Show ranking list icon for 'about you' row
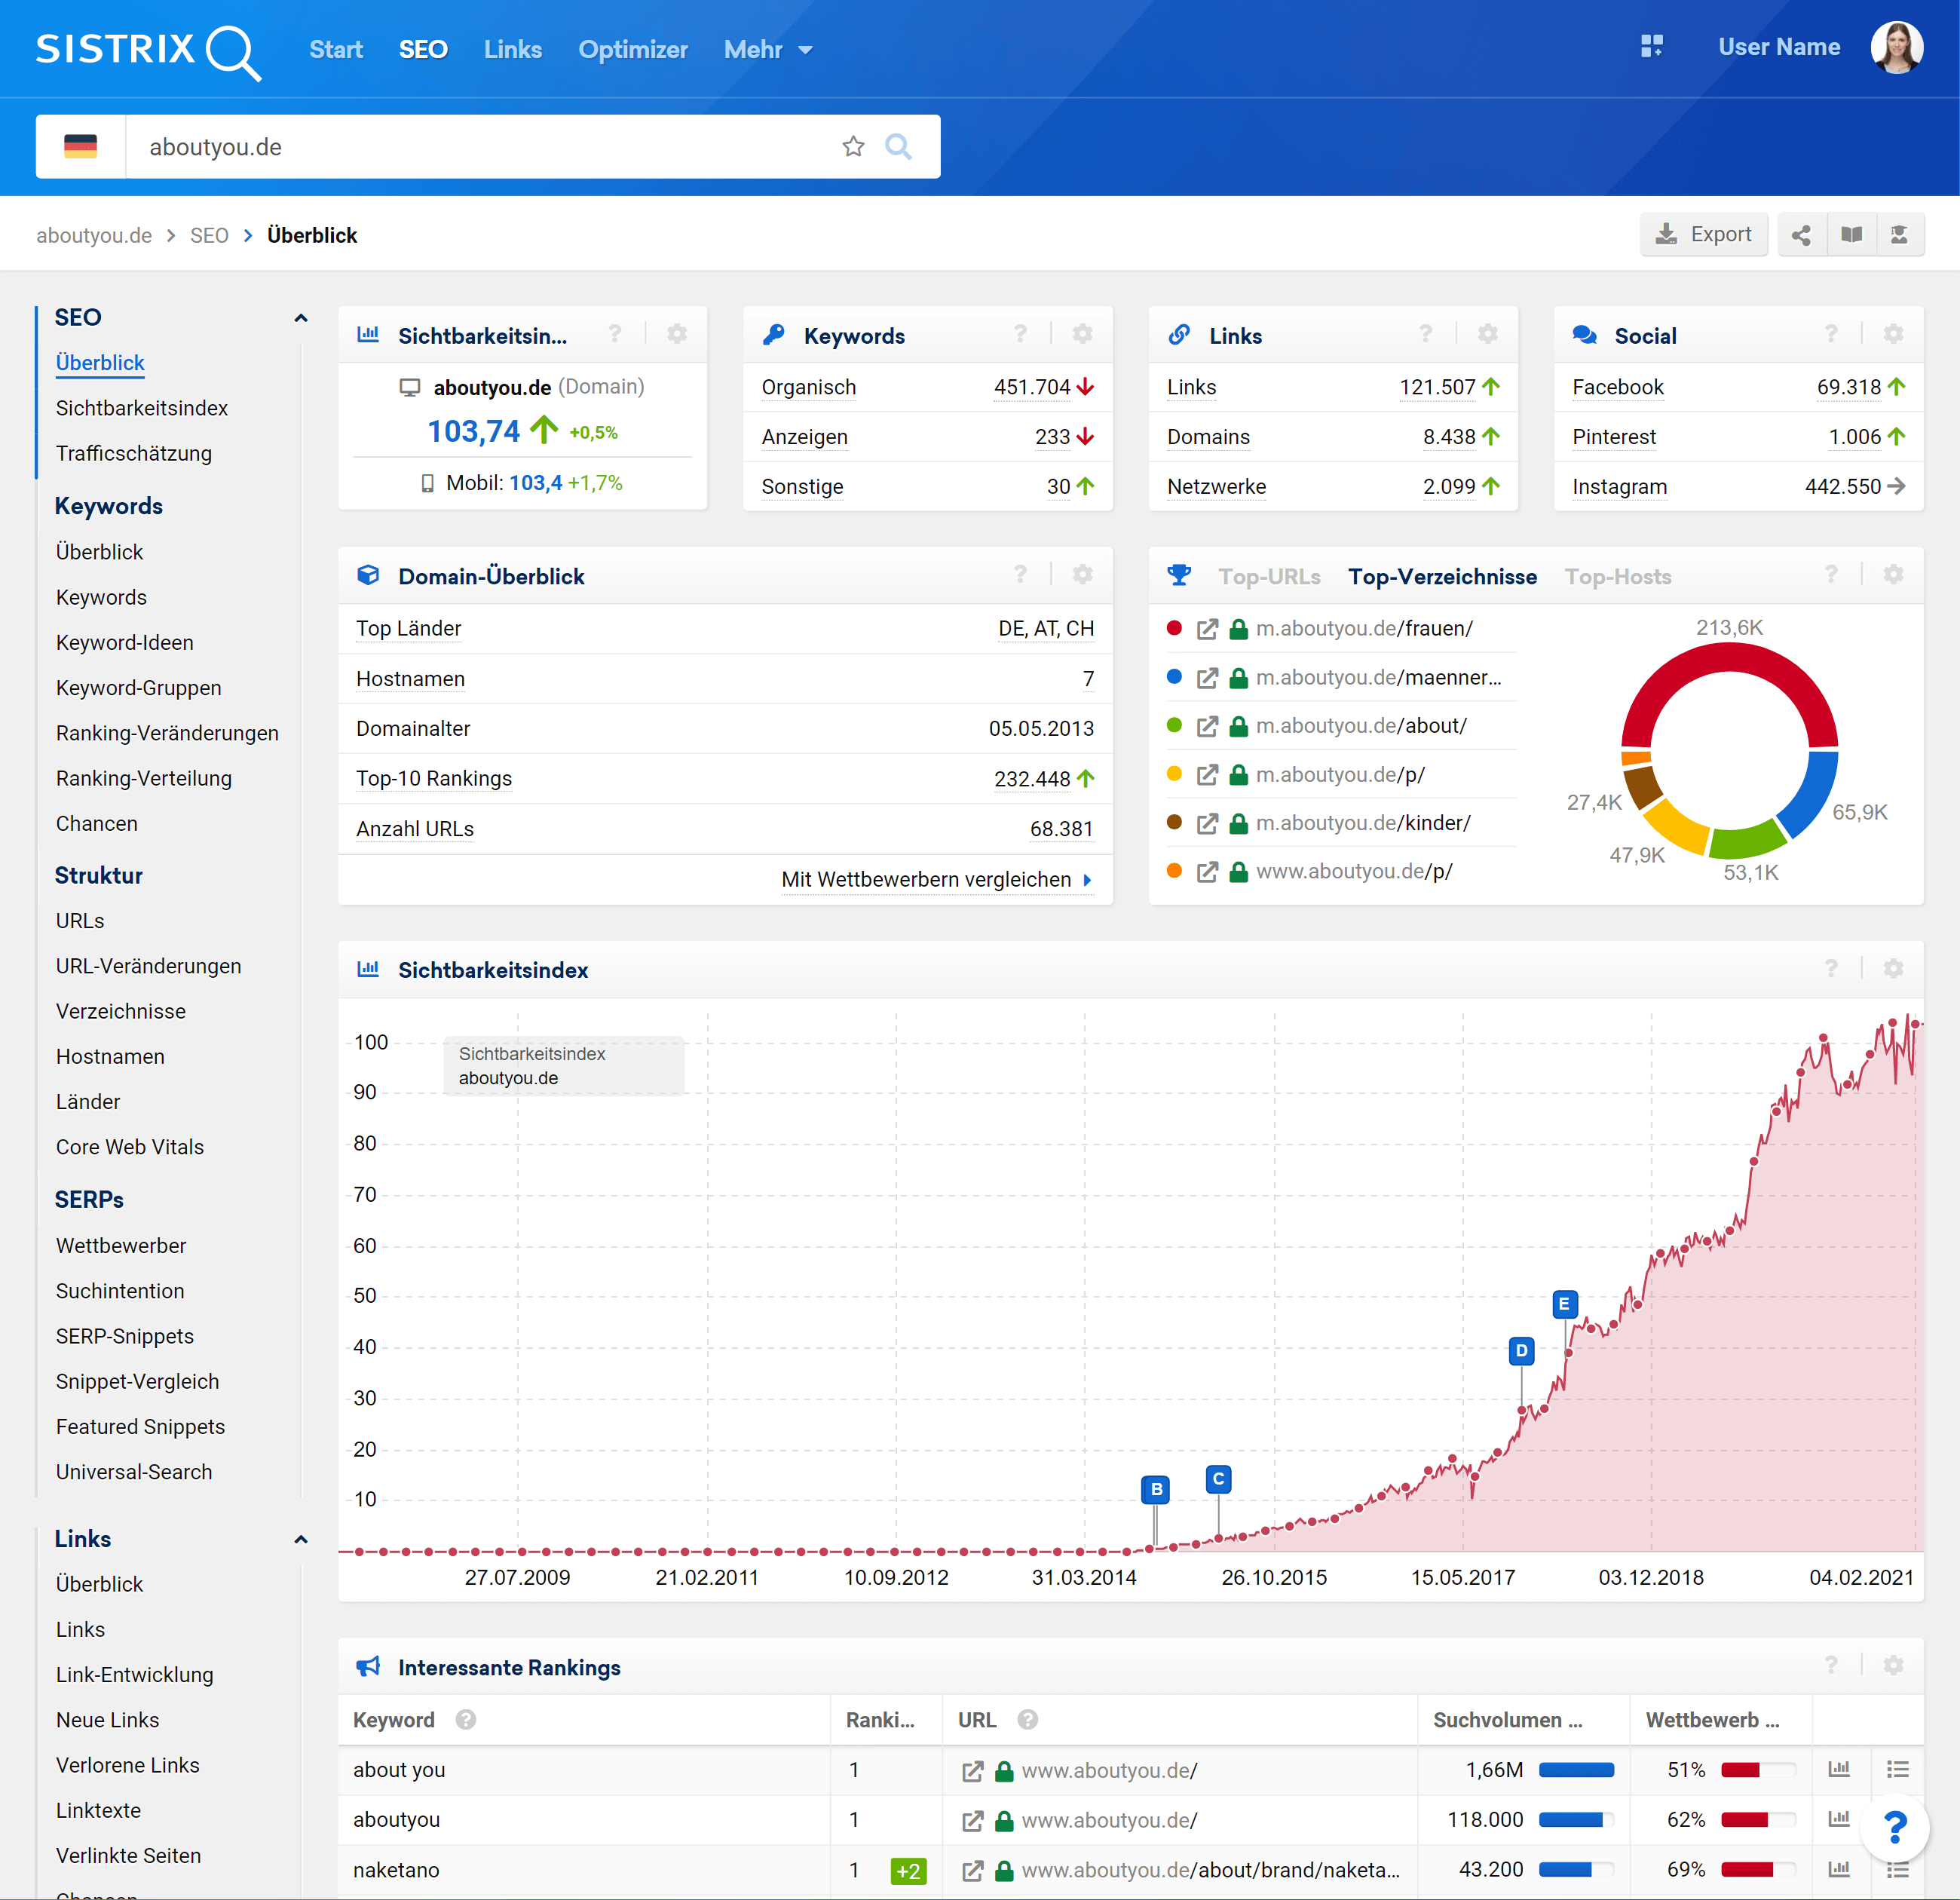1960x1900 pixels. click(x=1897, y=1770)
